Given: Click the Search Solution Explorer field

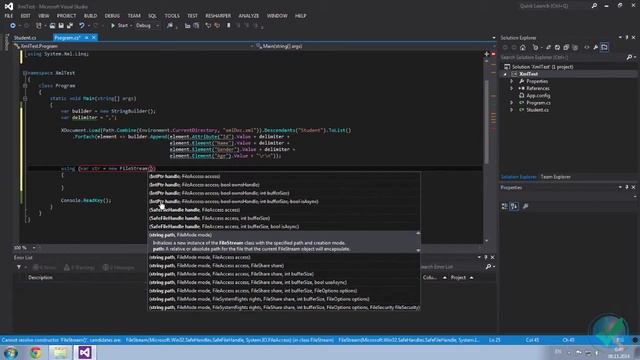Looking at the screenshot, I should [562, 58].
